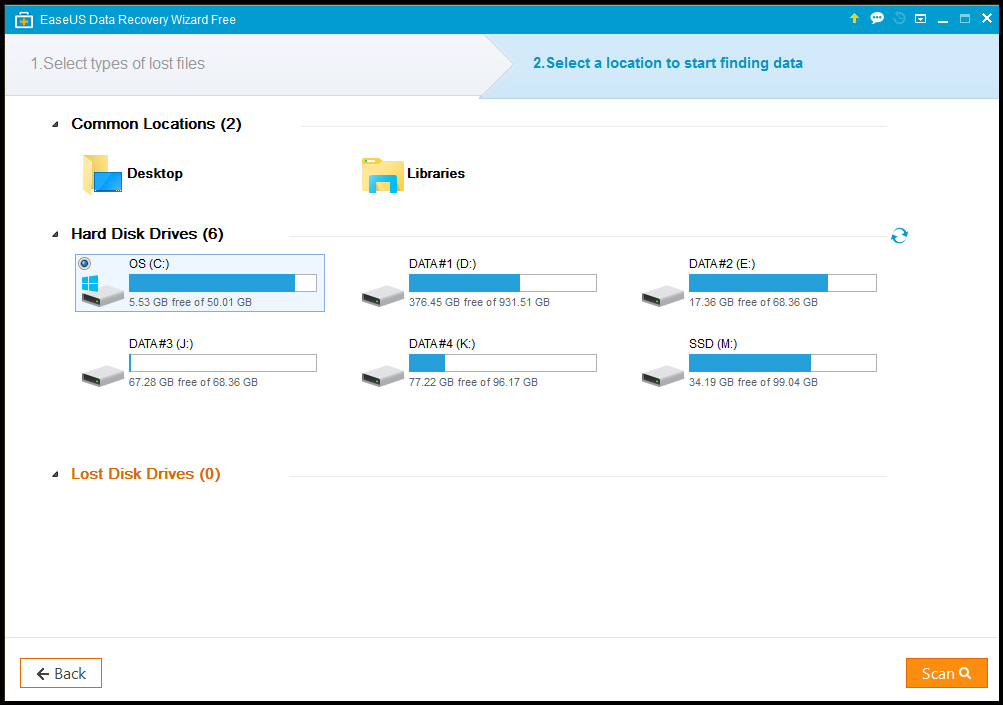
Task: Start scanning with the Scan button
Action: (x=945, y=672)
